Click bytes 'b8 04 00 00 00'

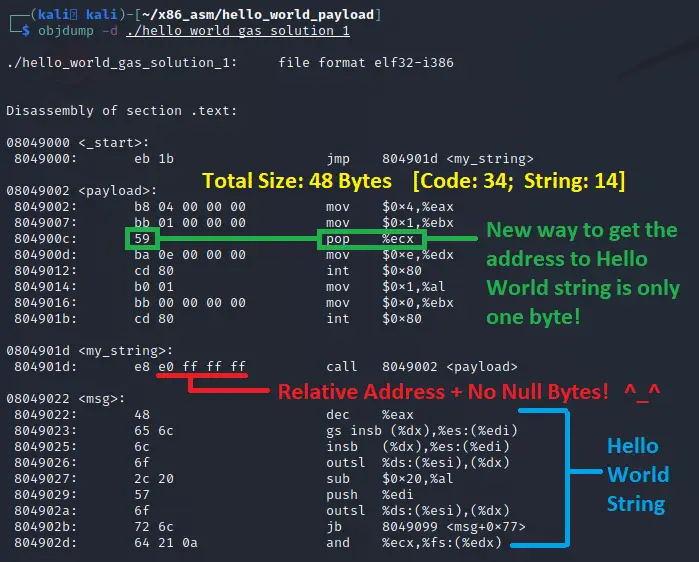point(190,207)
